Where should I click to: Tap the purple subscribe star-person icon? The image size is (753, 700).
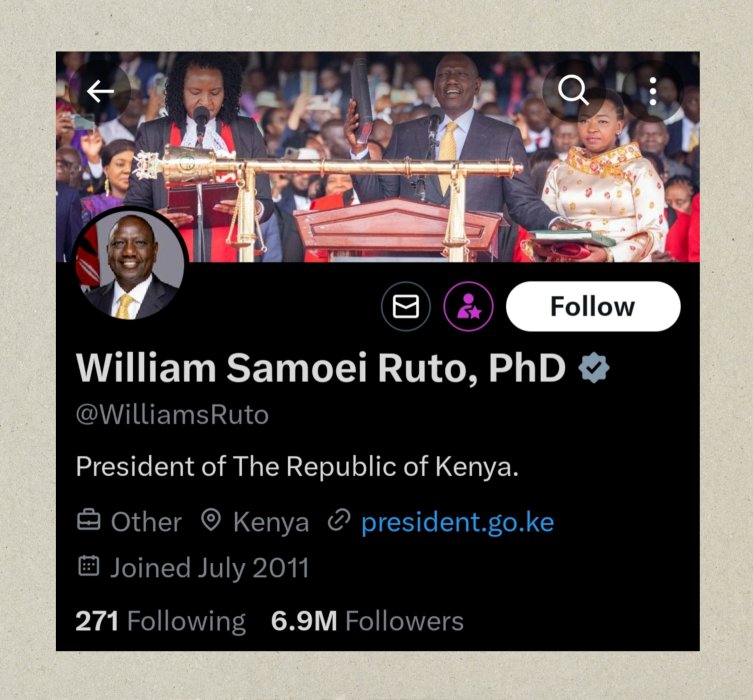tap(468, 306)
